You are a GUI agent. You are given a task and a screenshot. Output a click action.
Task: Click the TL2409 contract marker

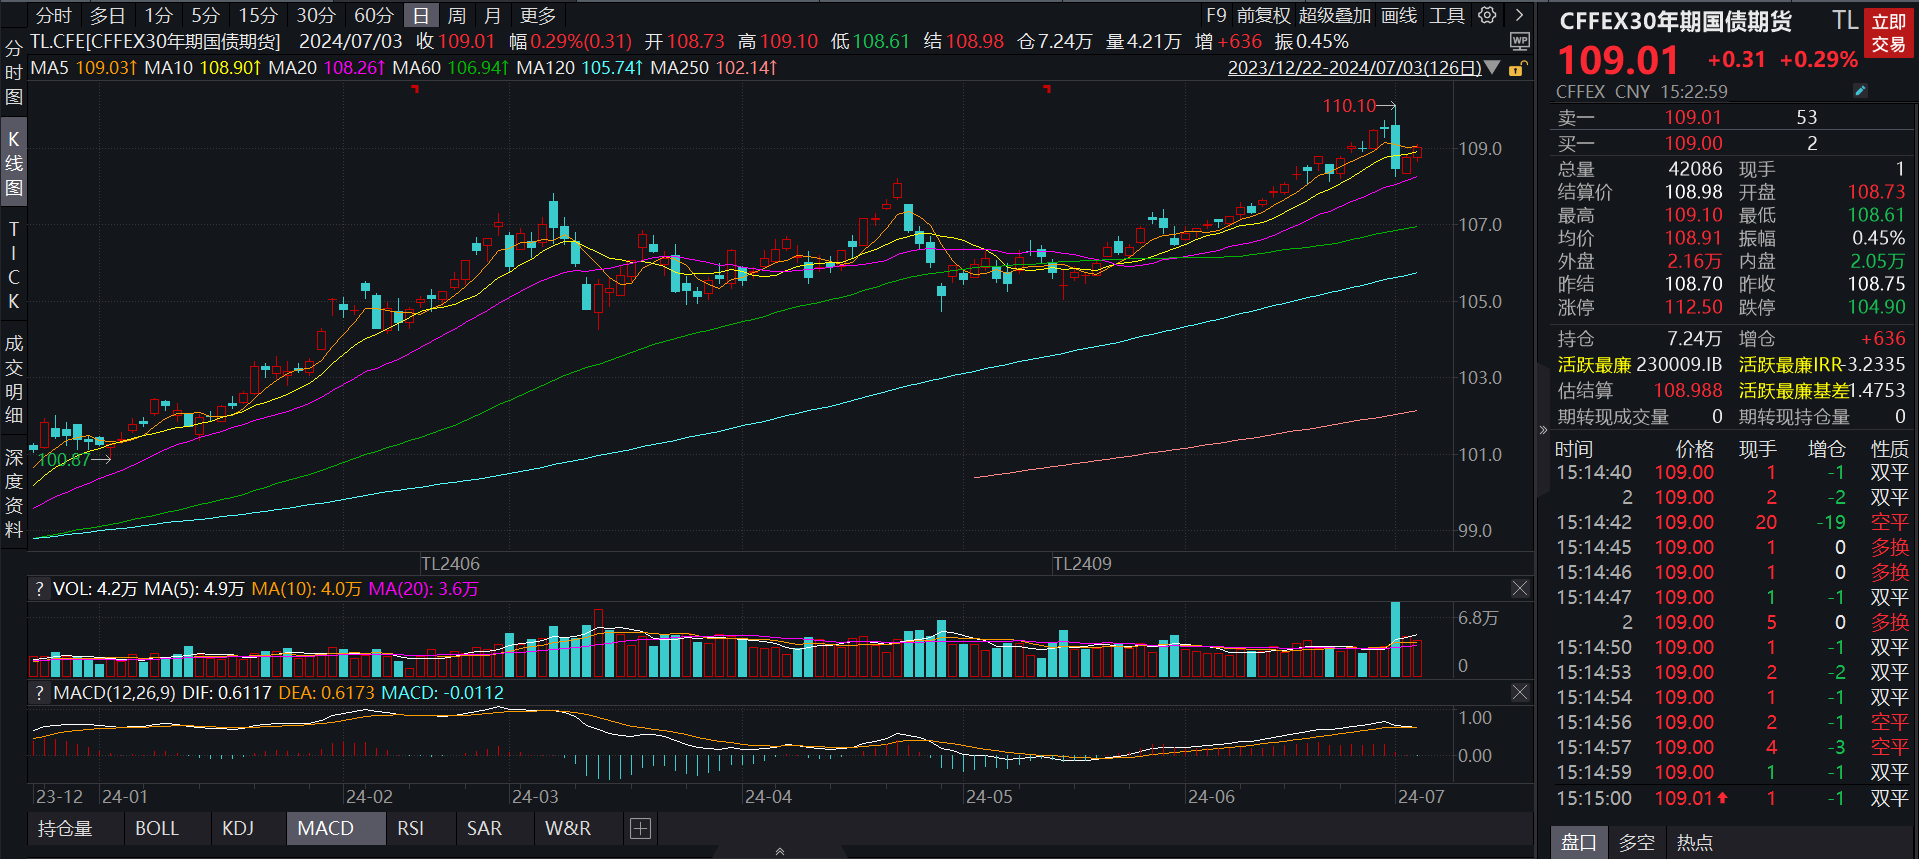coord(1082,564)
